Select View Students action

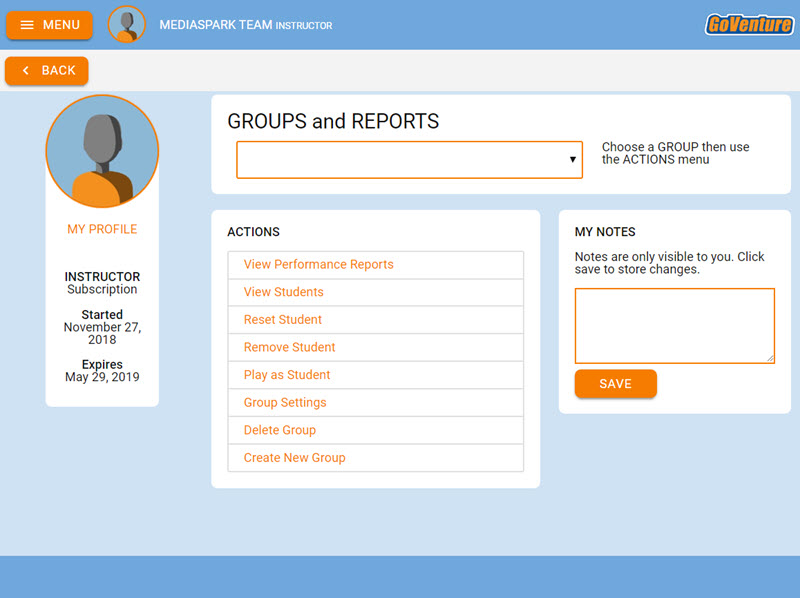pyautogui.click(x=376, y=292)
